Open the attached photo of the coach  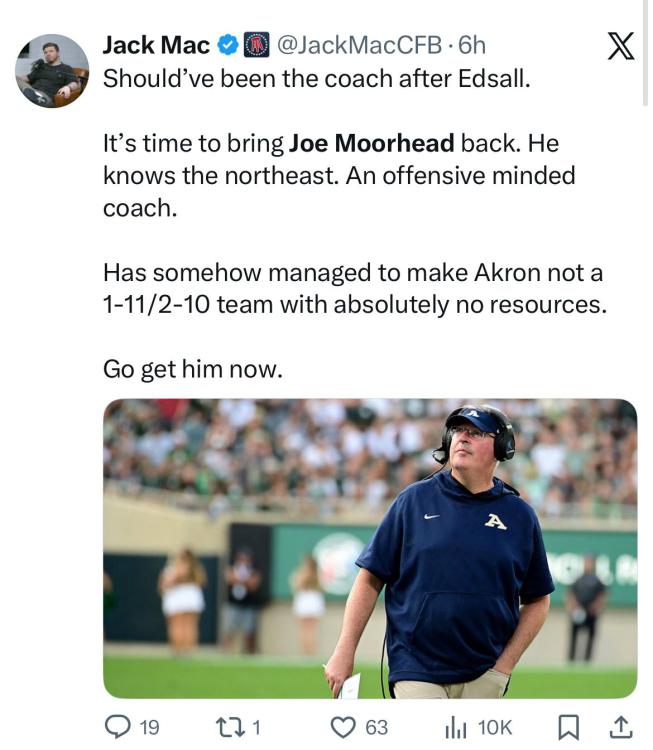tap(370, 548)
